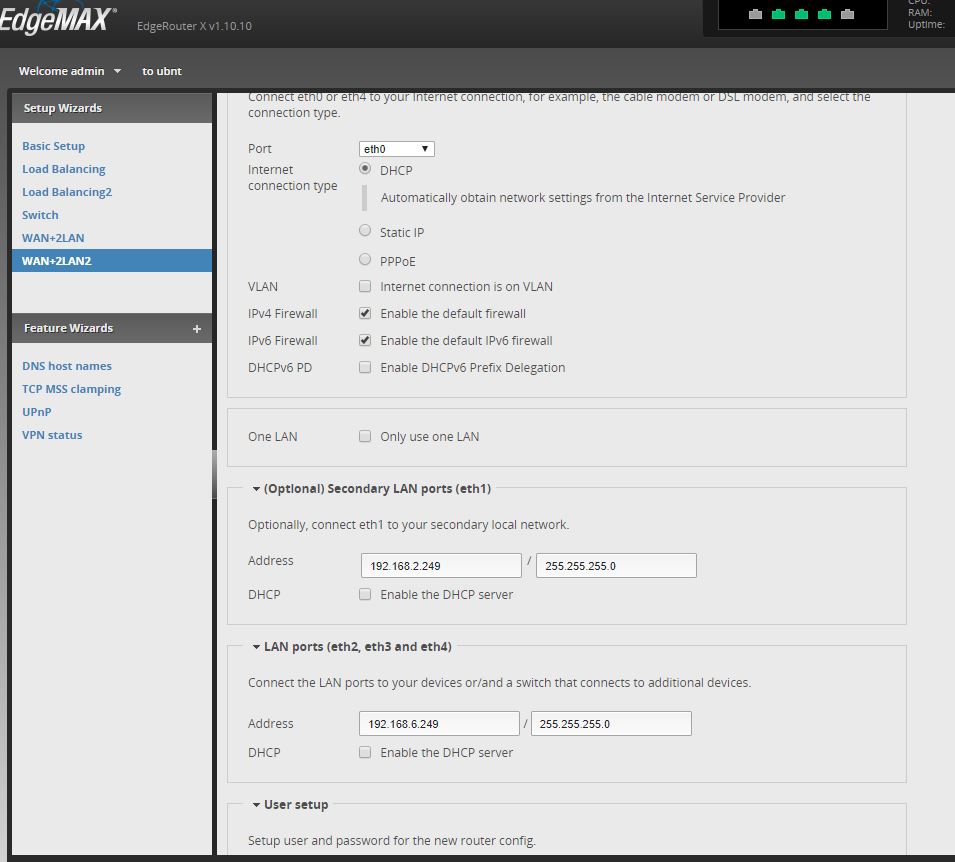Open VPN status feature wizard
Image resolution: width=955 pixels, height=862 pixels.
tap(52, 436)
